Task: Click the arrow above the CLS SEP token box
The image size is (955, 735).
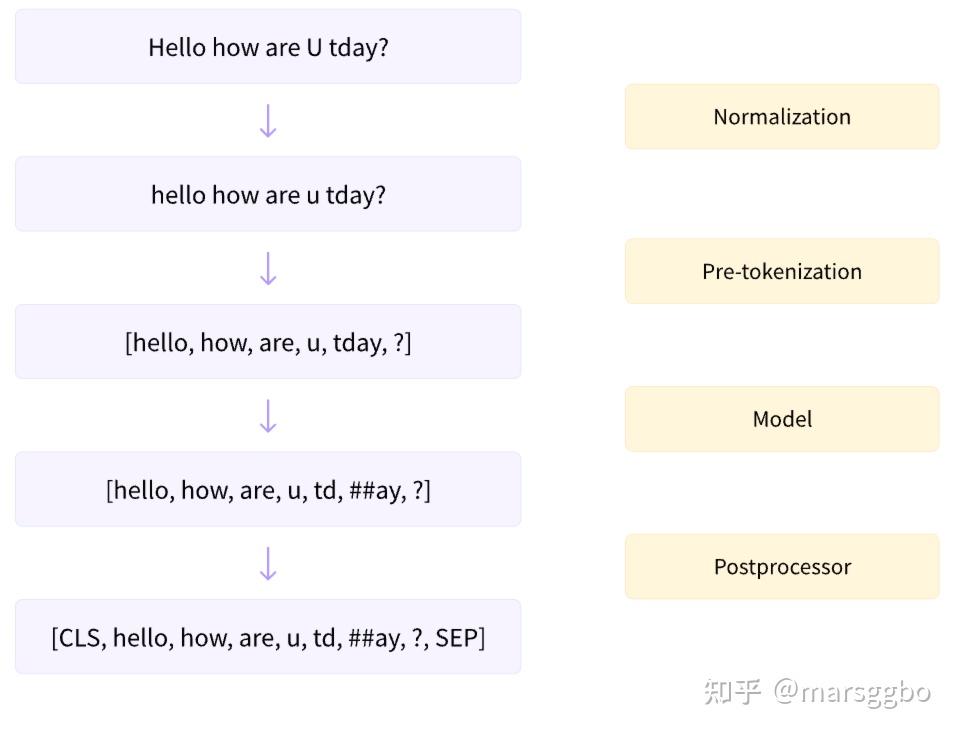Action: 268,563
